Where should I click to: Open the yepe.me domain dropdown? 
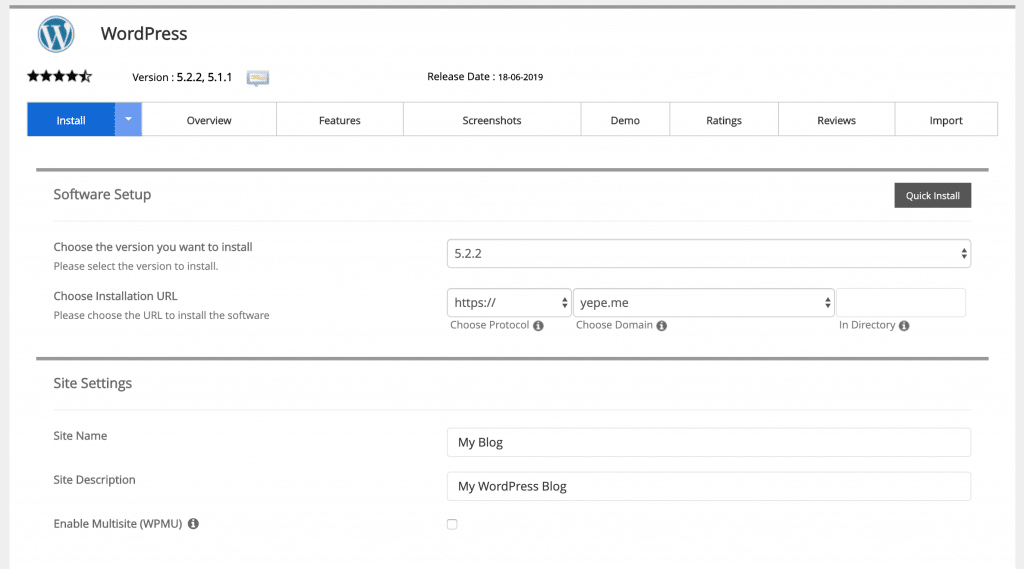(x=703, y=302)
